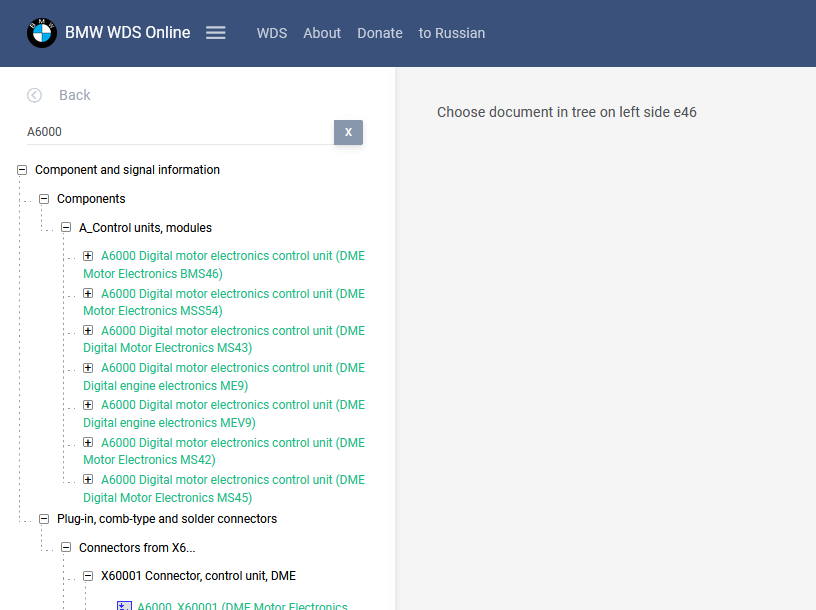Open A6000 Motor Electronics MS42 link
This screenshot has height=610, width=816.
(224, 451)
